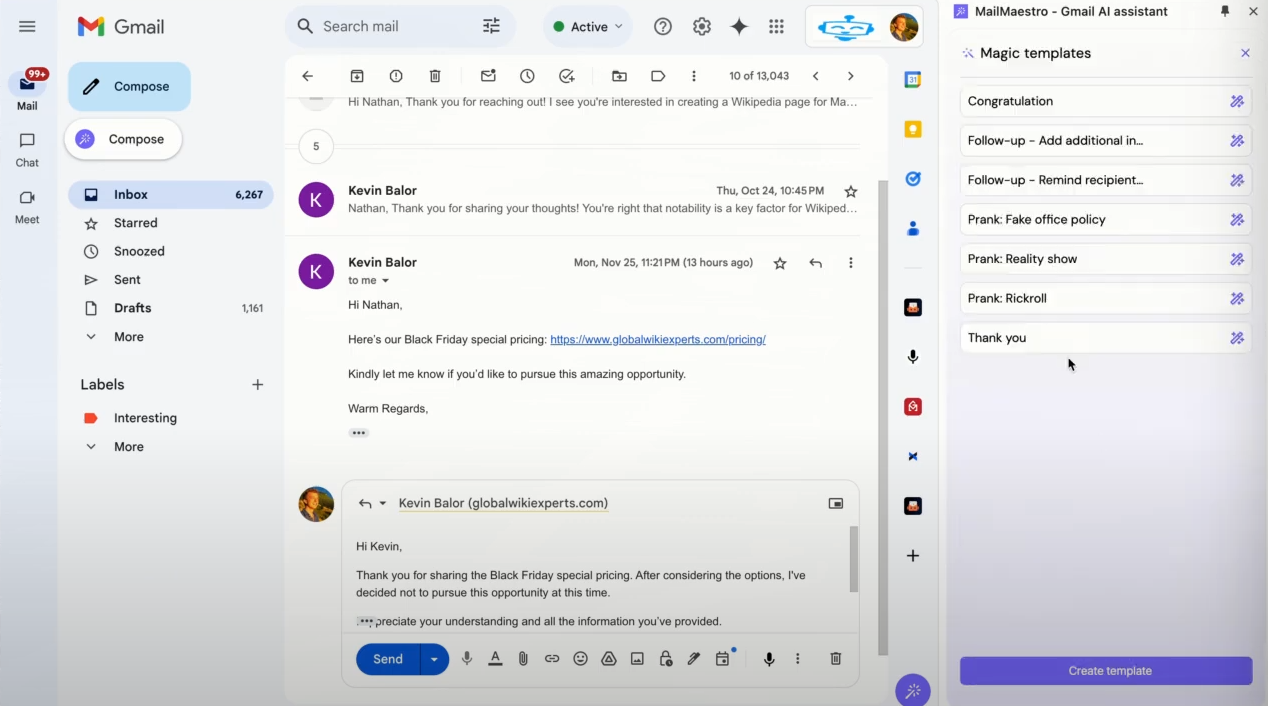
Task: Open the Active status dropdown
Action: [588, 27]
